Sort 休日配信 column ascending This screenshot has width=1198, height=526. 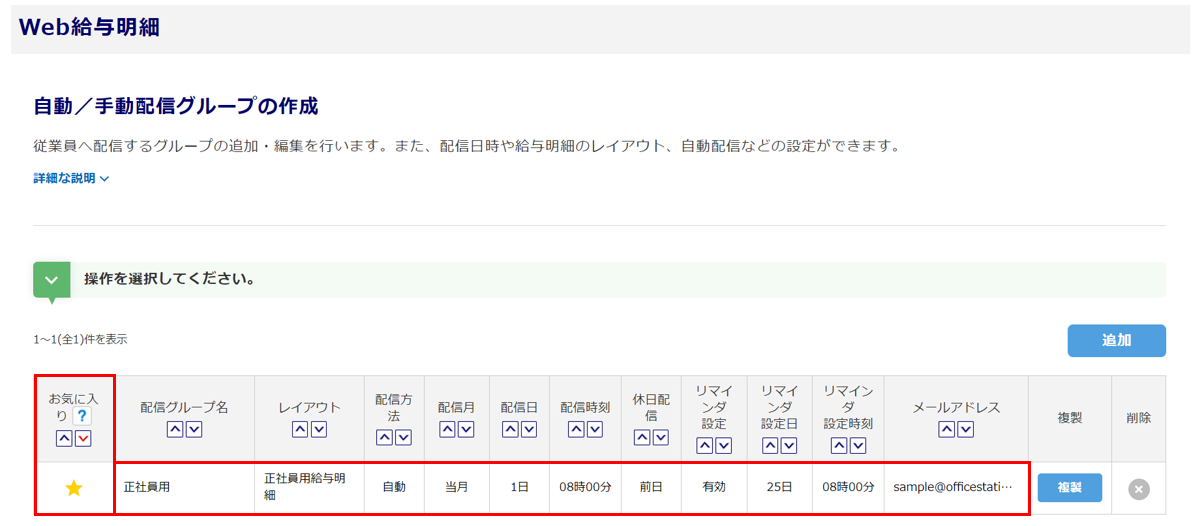pos(642,437)
